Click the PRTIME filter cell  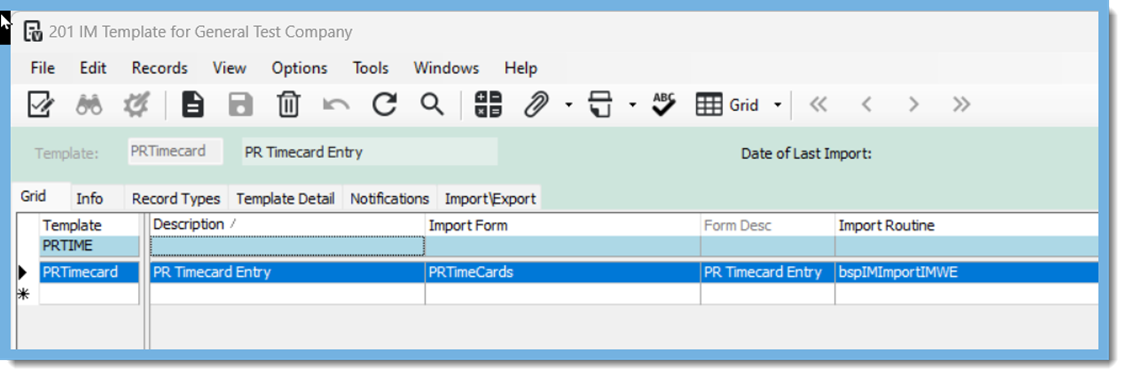(x=89, y=246)
